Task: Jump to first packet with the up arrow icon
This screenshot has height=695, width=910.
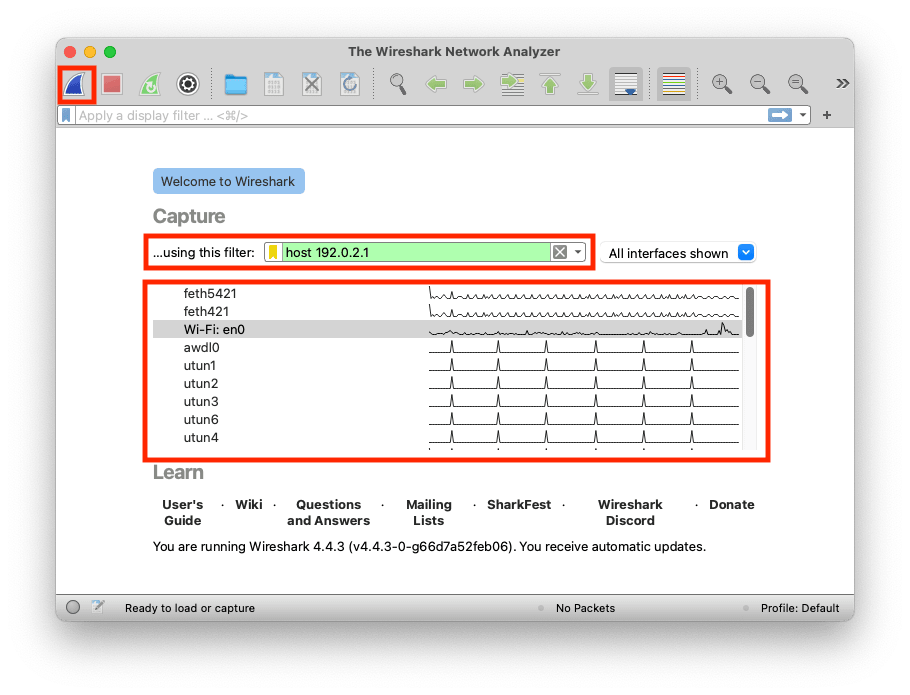Action: click(x=550, y=85)
